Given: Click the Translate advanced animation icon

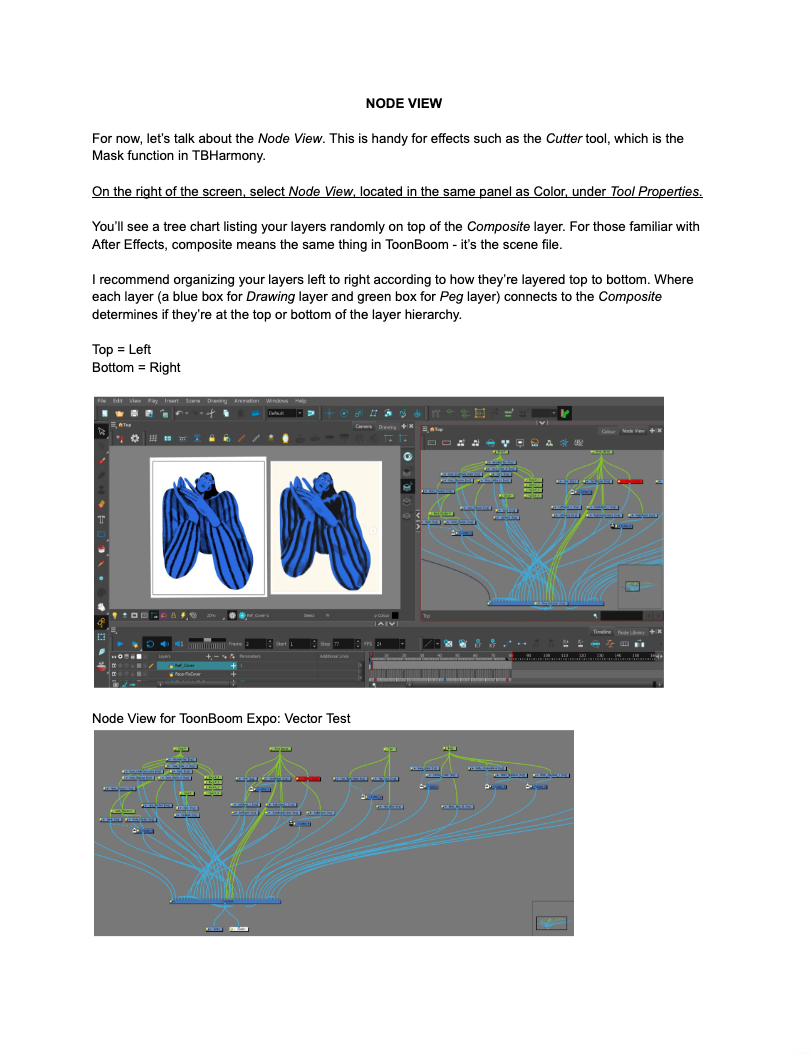Looking at the screenshot, I should click(329, 413).
